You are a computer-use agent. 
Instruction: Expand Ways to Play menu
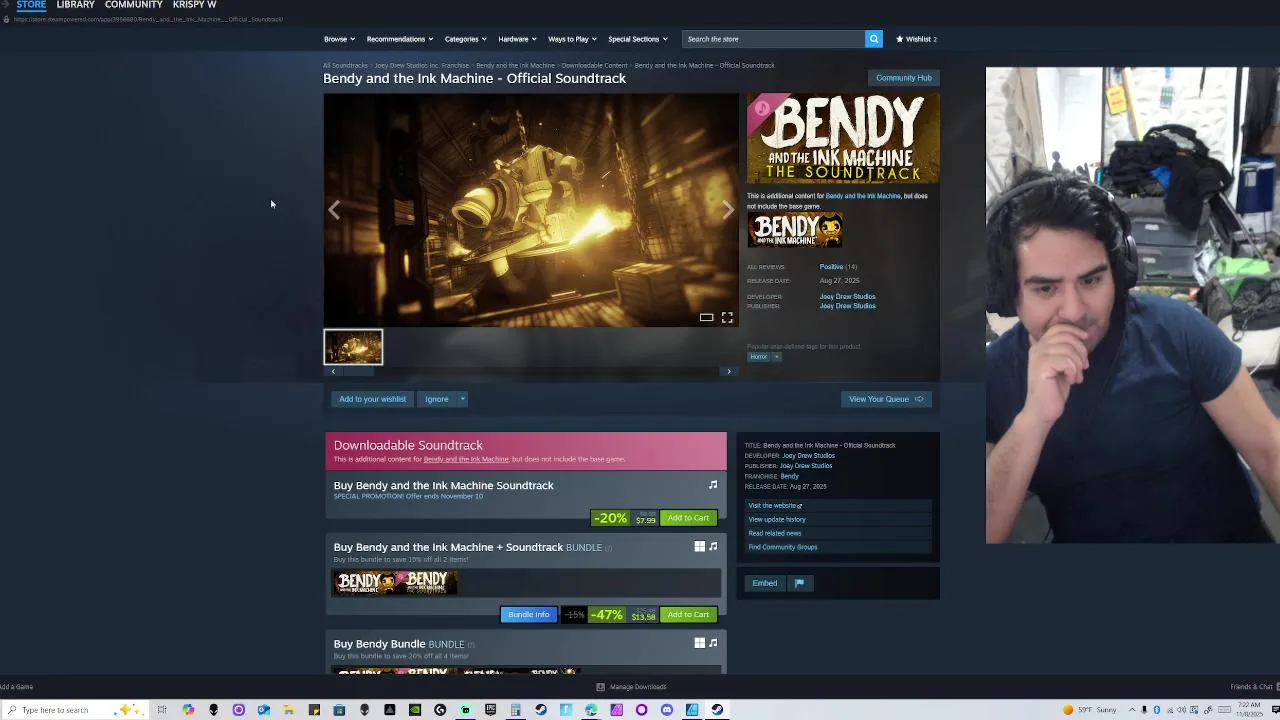tap(572, 39)
